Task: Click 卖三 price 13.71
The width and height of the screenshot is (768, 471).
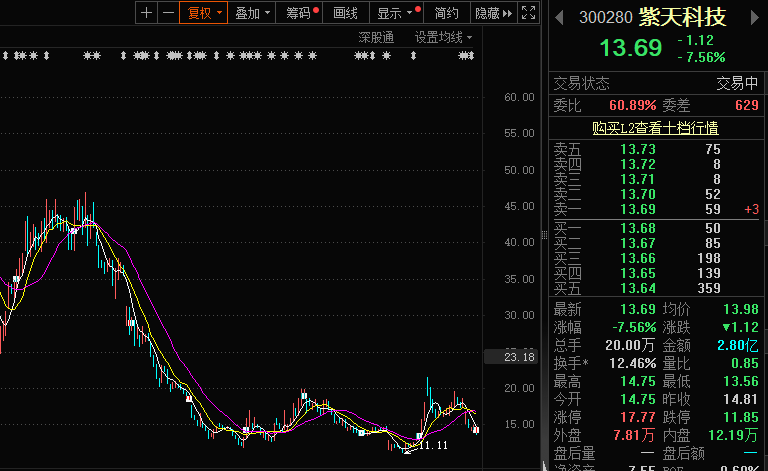Action: point(638,179)
